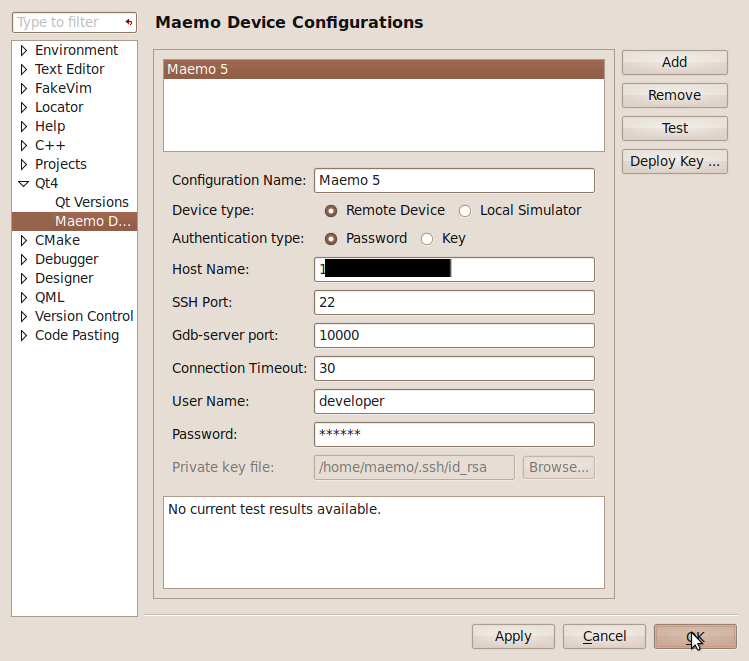
Task: Cancel the options dialog
Action: coord(604,636)
